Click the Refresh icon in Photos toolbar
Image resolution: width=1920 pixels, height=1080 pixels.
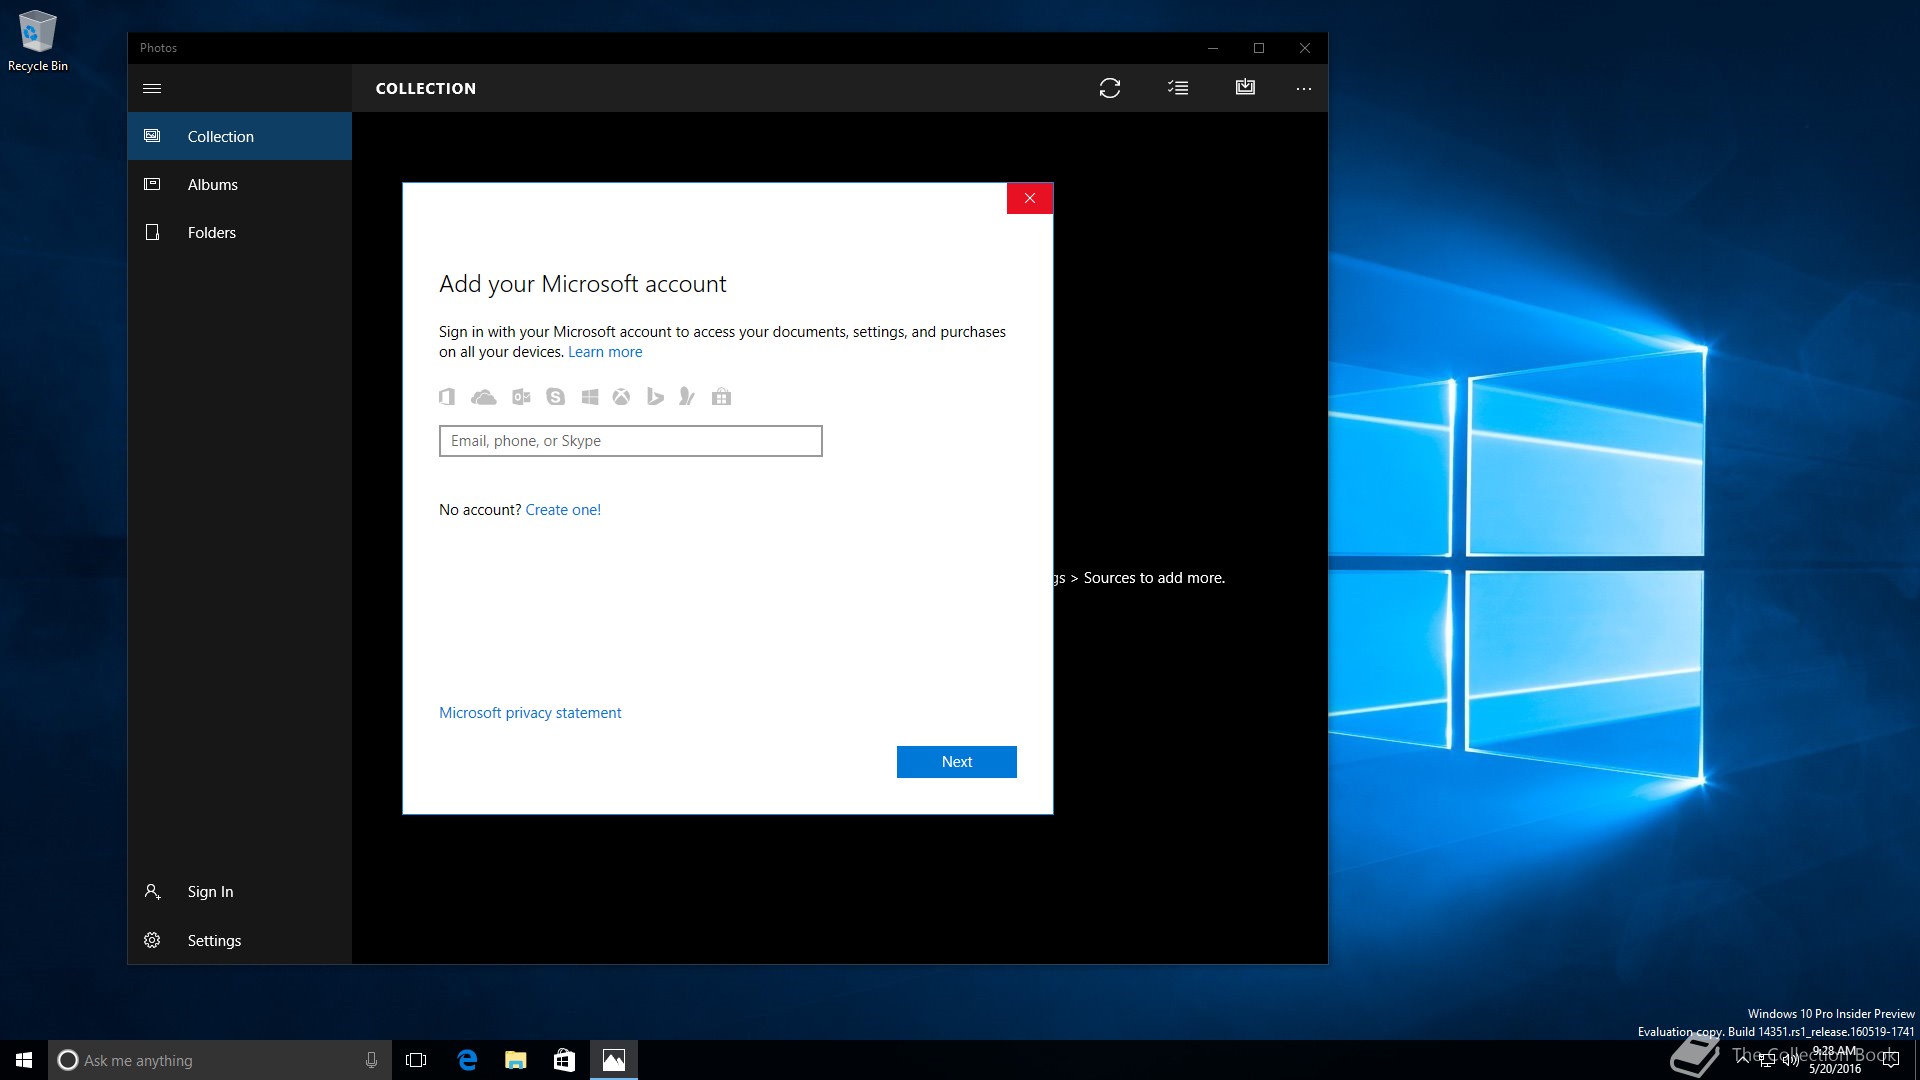point(1109,88)
